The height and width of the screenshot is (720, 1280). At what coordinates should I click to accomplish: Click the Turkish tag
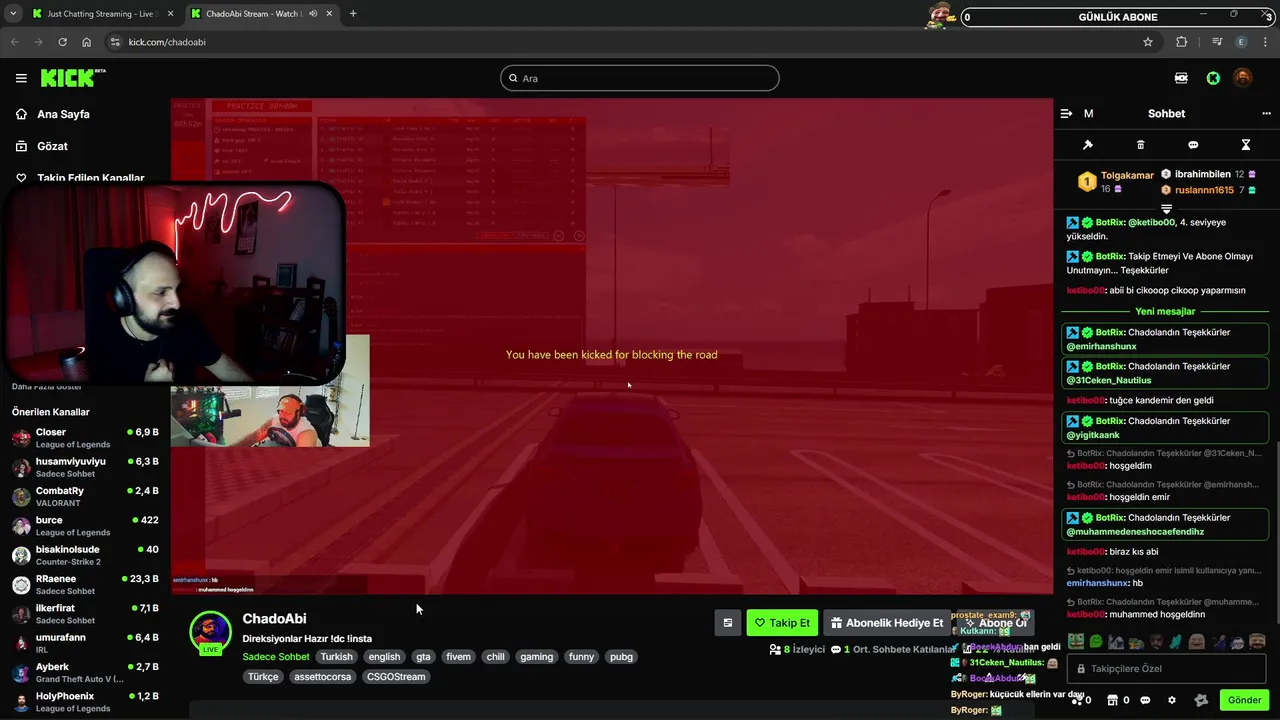point(337,657)
